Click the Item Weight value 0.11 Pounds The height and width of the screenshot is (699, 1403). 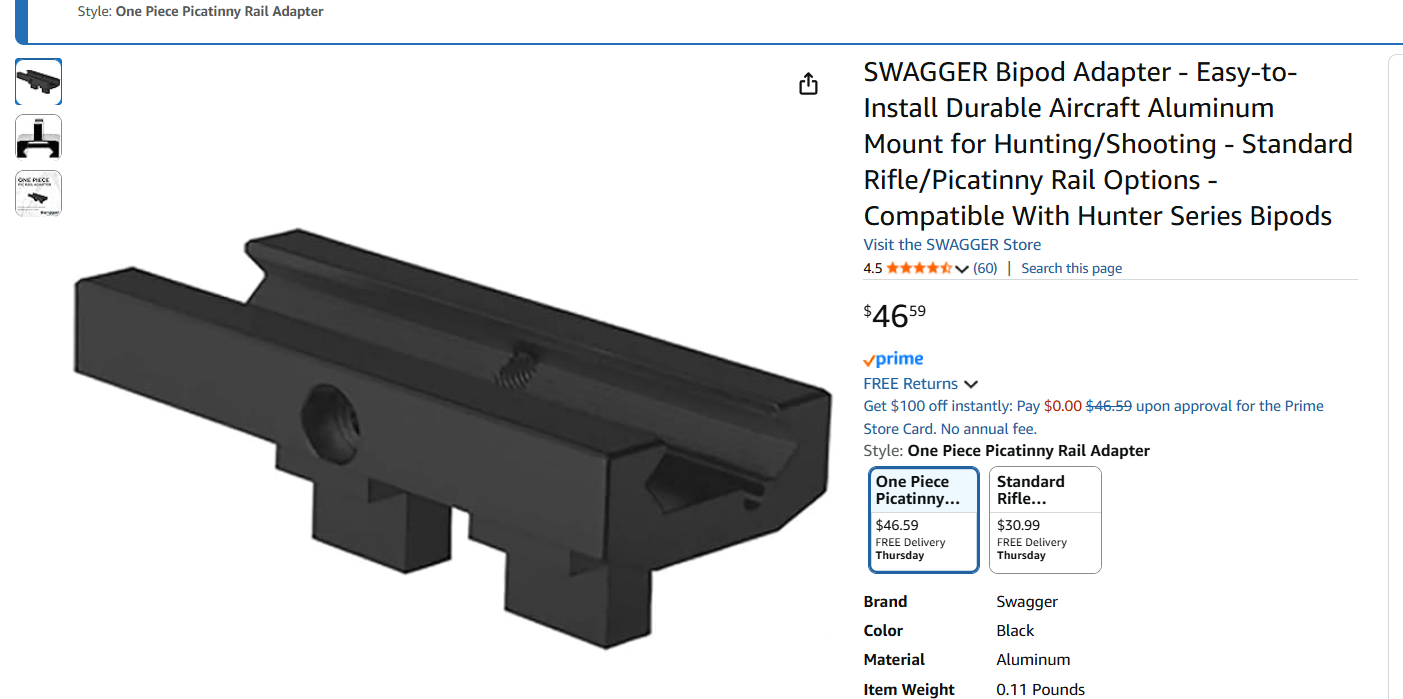tap(1040, 690)
